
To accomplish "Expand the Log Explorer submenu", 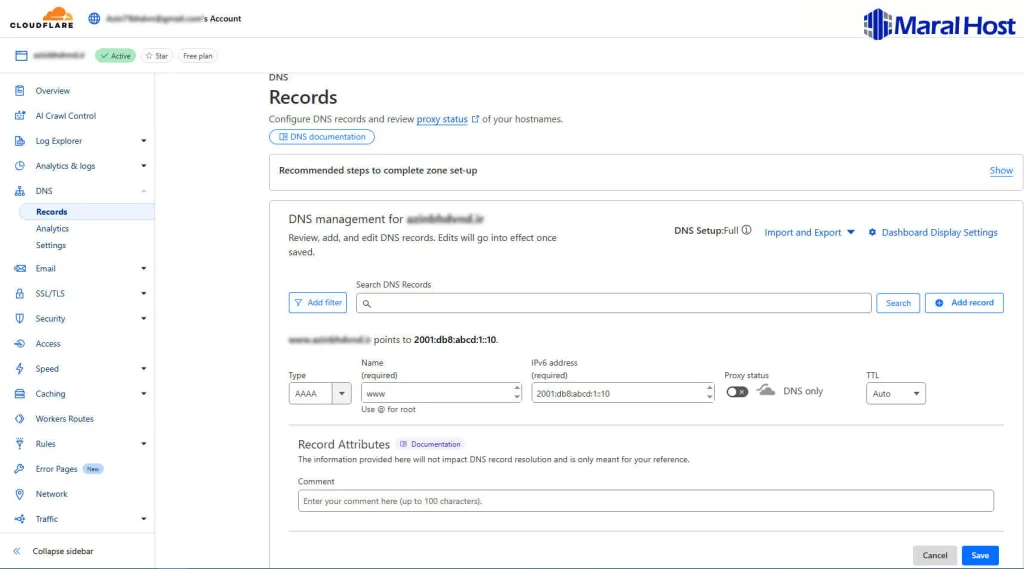I will [x=144, y=141].
